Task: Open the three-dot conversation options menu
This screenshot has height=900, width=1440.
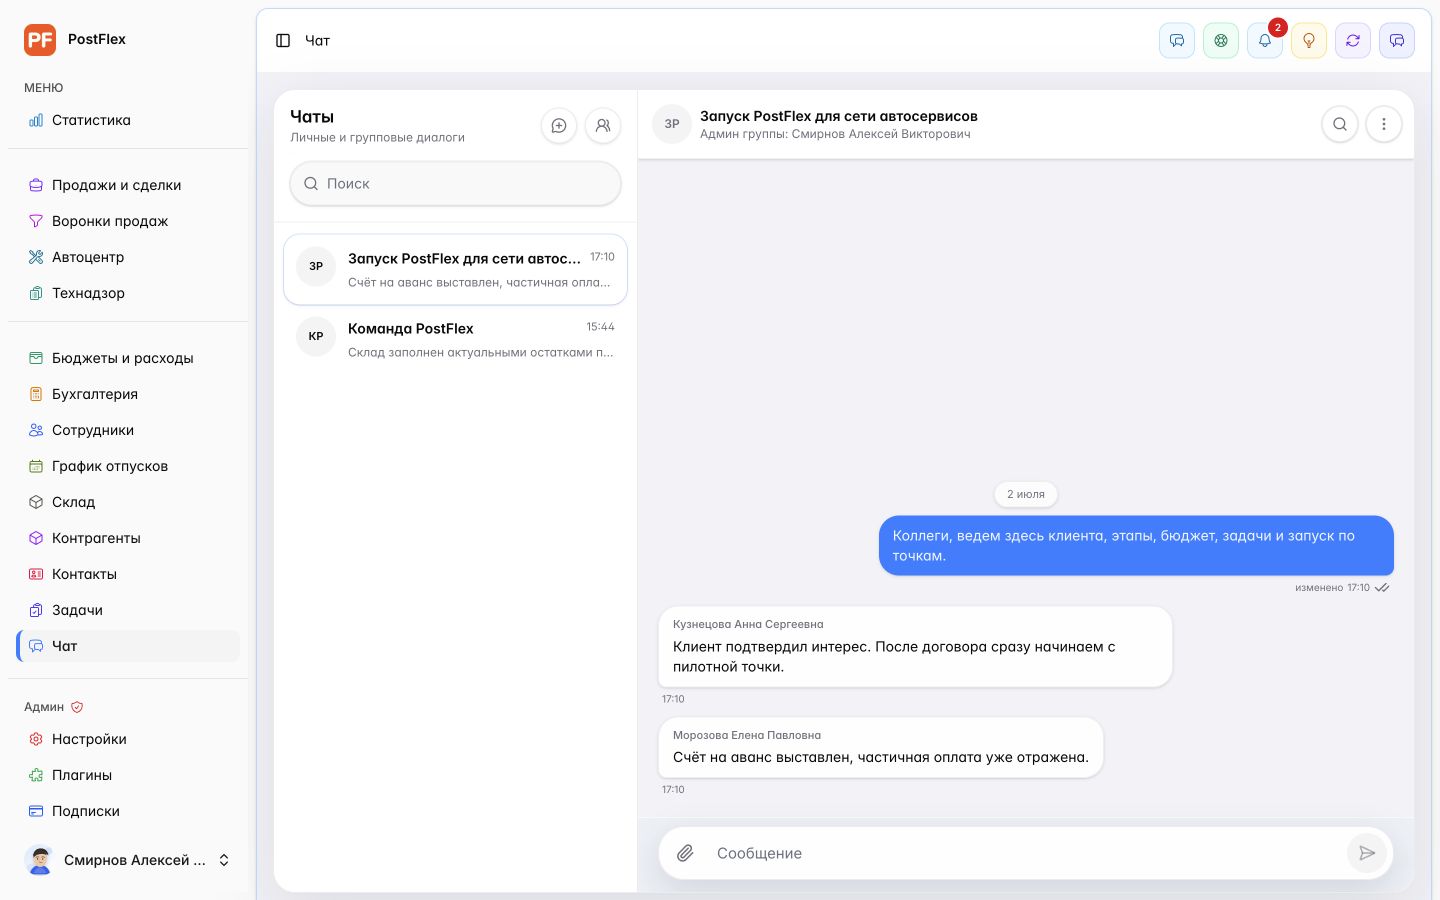Action: pos(1384,125)
